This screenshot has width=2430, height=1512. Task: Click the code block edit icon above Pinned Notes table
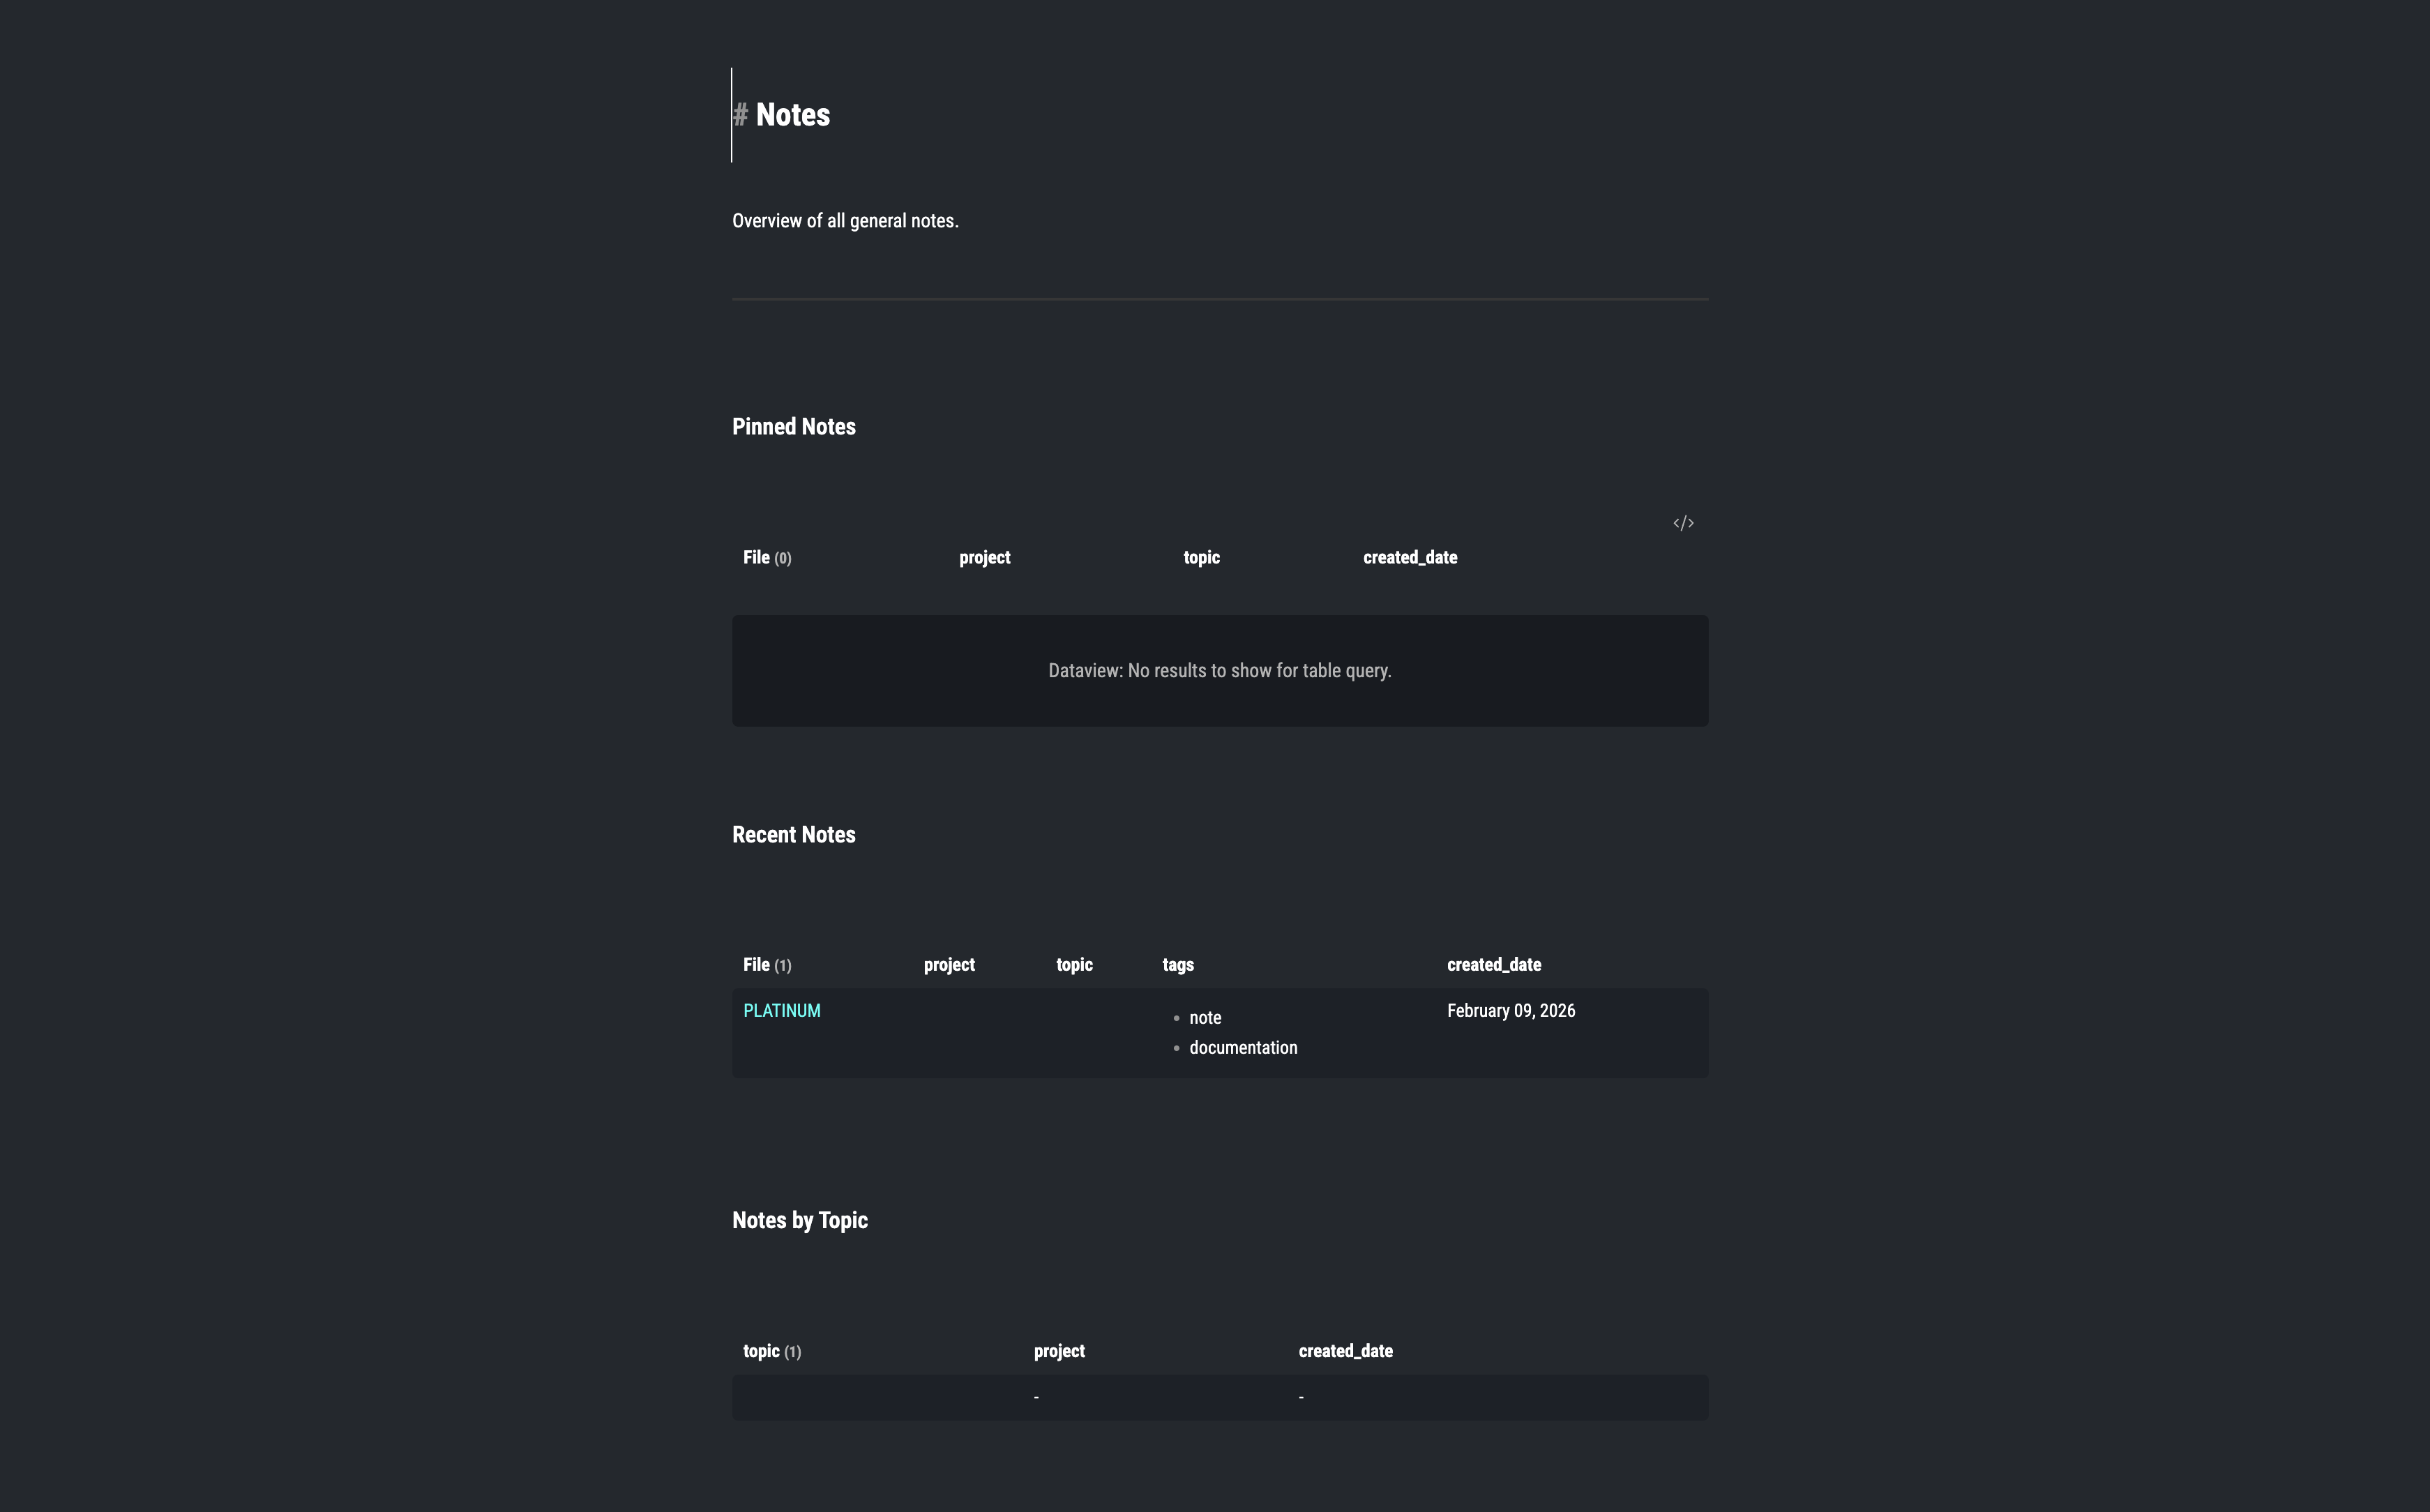[x=1683, y=522]
